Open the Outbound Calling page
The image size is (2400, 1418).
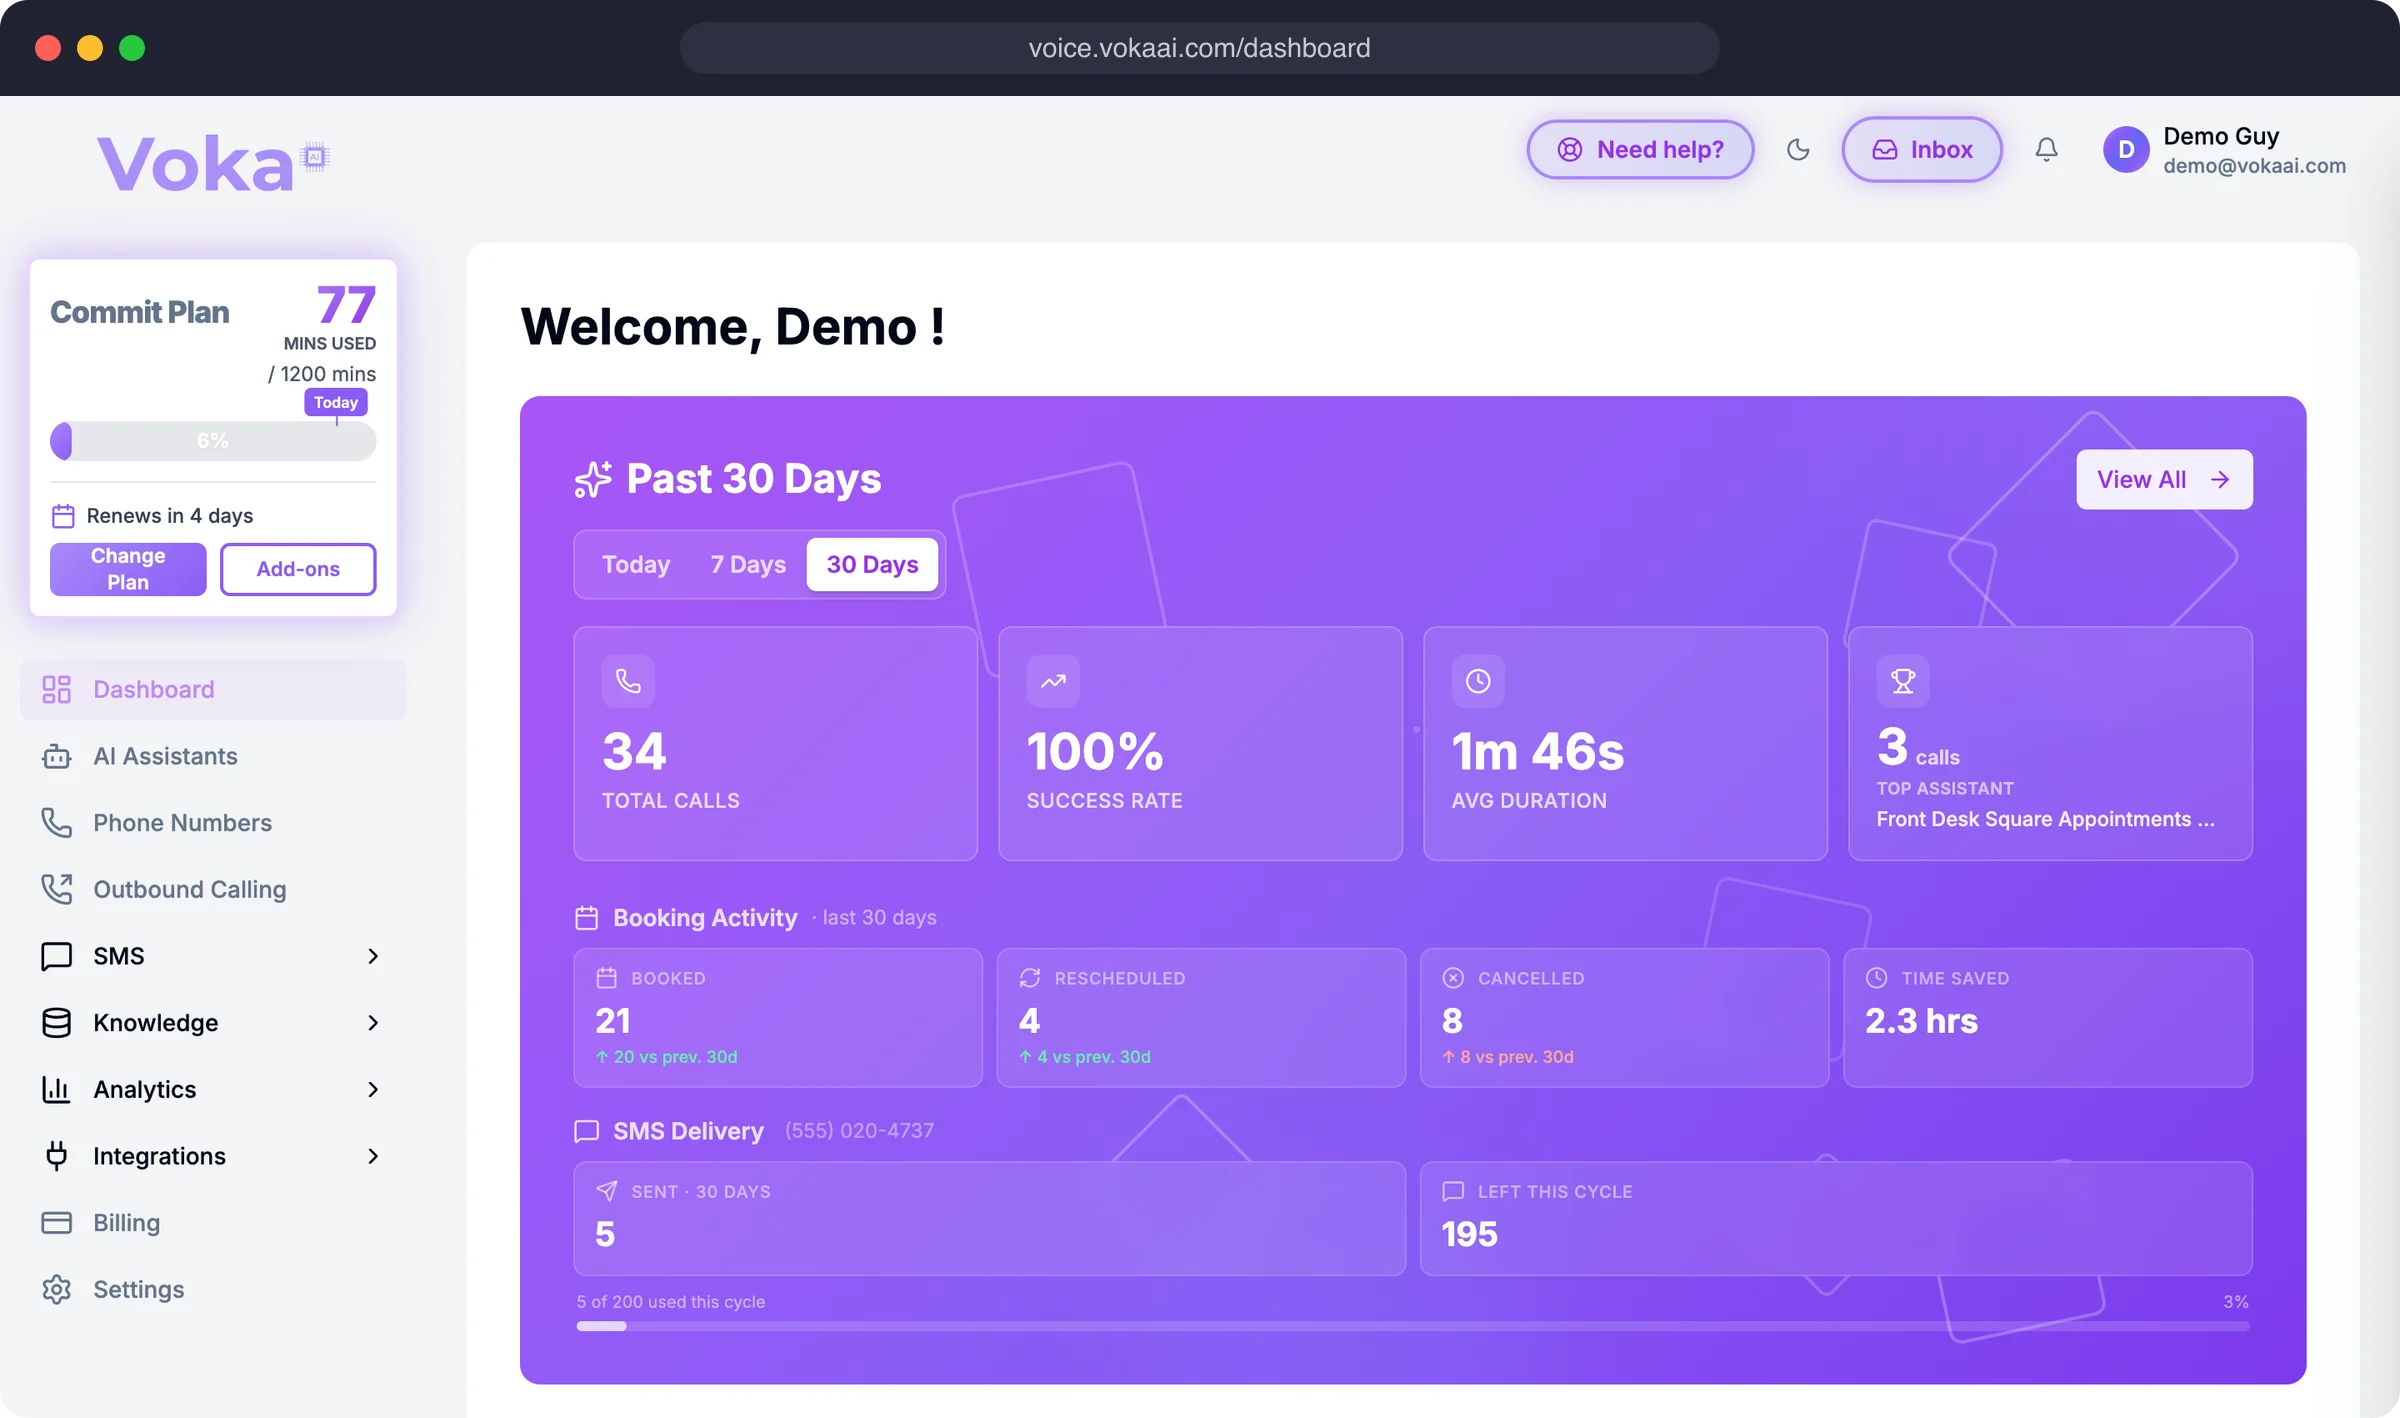pyautogui.click(x=213, y=889)
